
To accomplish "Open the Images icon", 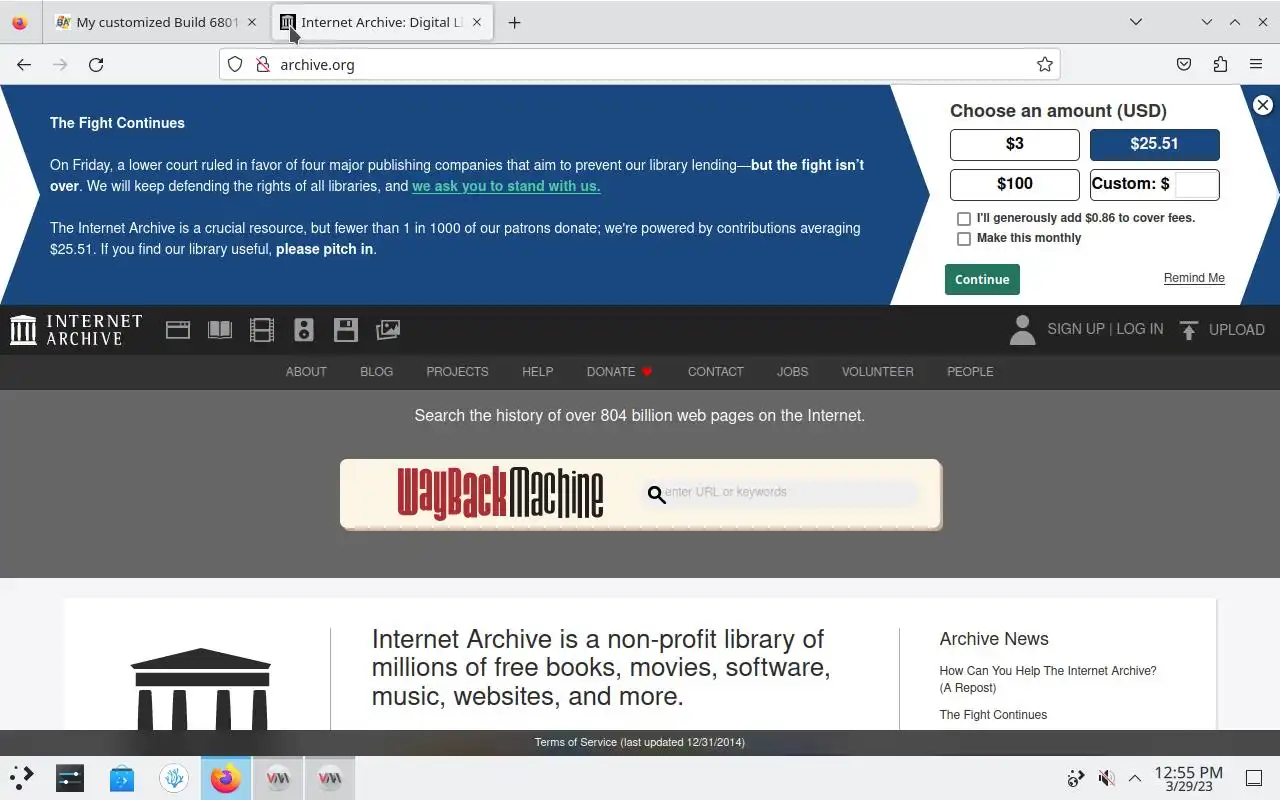I will pos(388,330).
